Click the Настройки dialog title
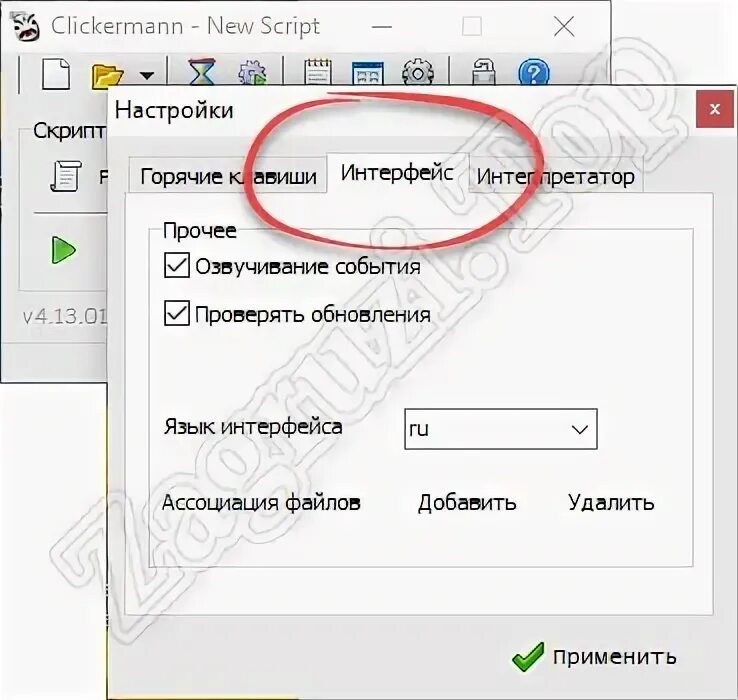Screen dimensions: 738x700 (174, 111)
